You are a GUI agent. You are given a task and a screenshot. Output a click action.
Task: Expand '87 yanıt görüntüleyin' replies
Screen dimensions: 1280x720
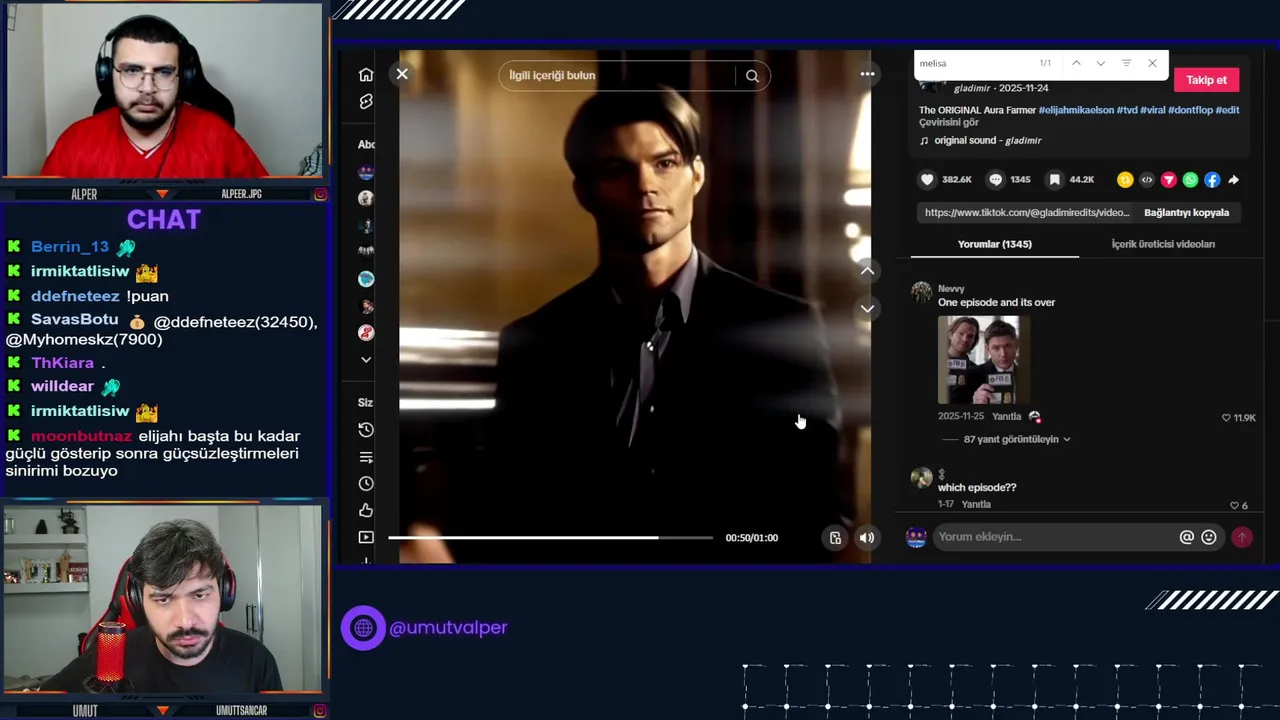(1017, 439)
